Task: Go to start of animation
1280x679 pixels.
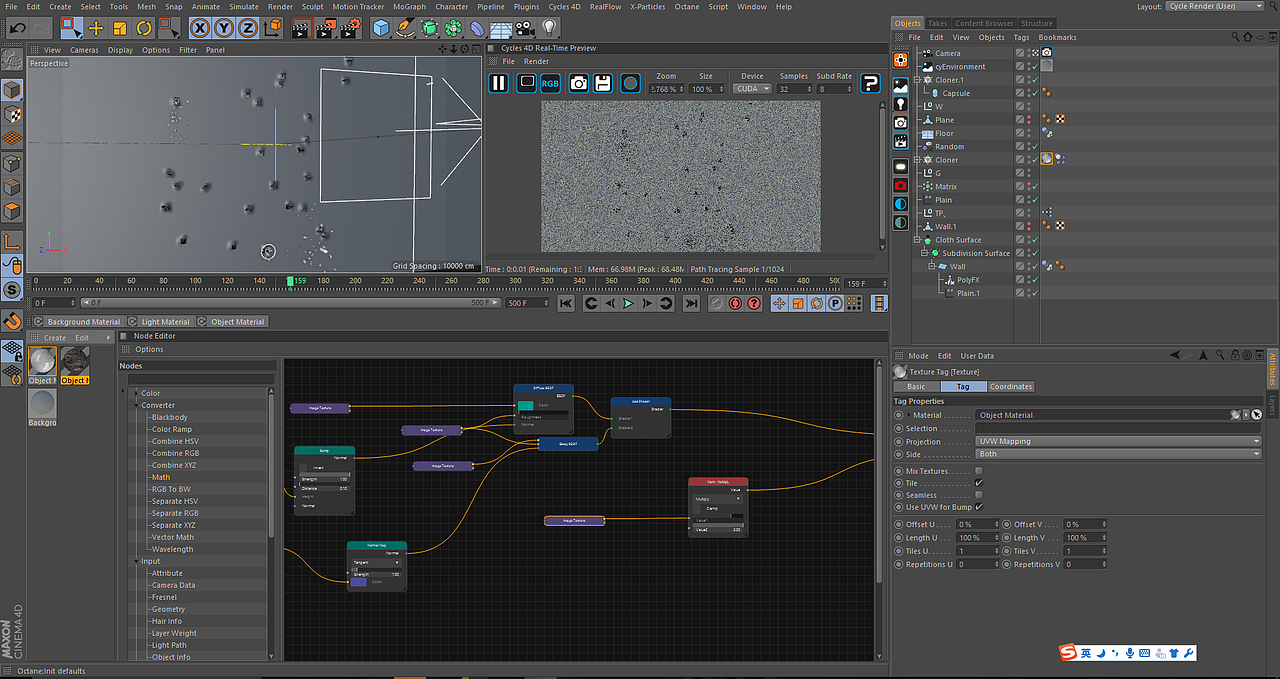Action: point(566,303)
